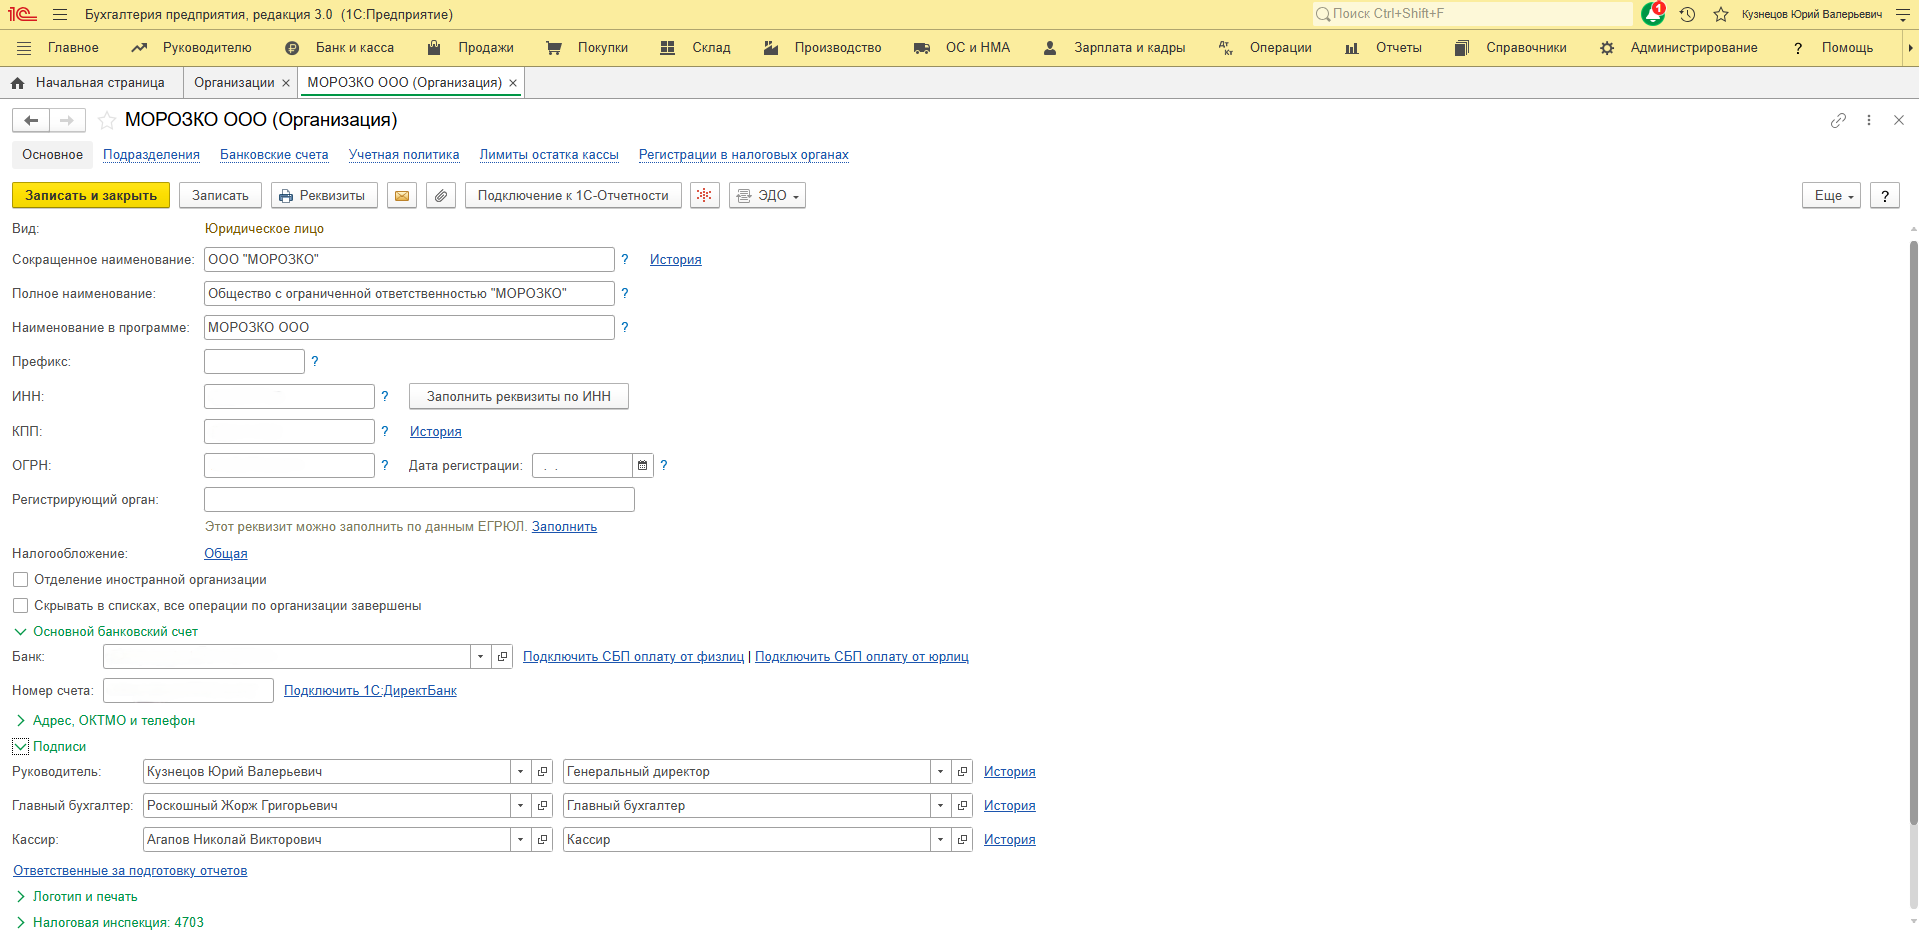Open the 'Учетная политика' link
Viewport: 1919px width, 940px height.
point(404,155)
